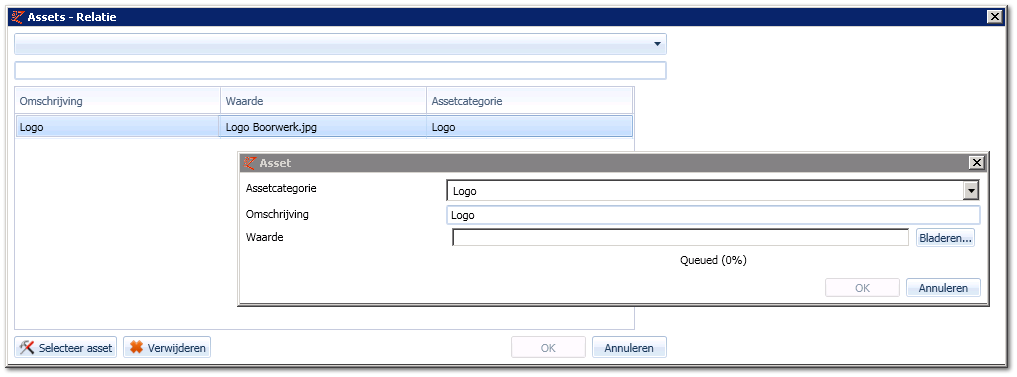Click the app logo icon in Asset dialog title bar
This screenshot has width=1017, height=377.
pyautogui.click(x=250, y=163)
